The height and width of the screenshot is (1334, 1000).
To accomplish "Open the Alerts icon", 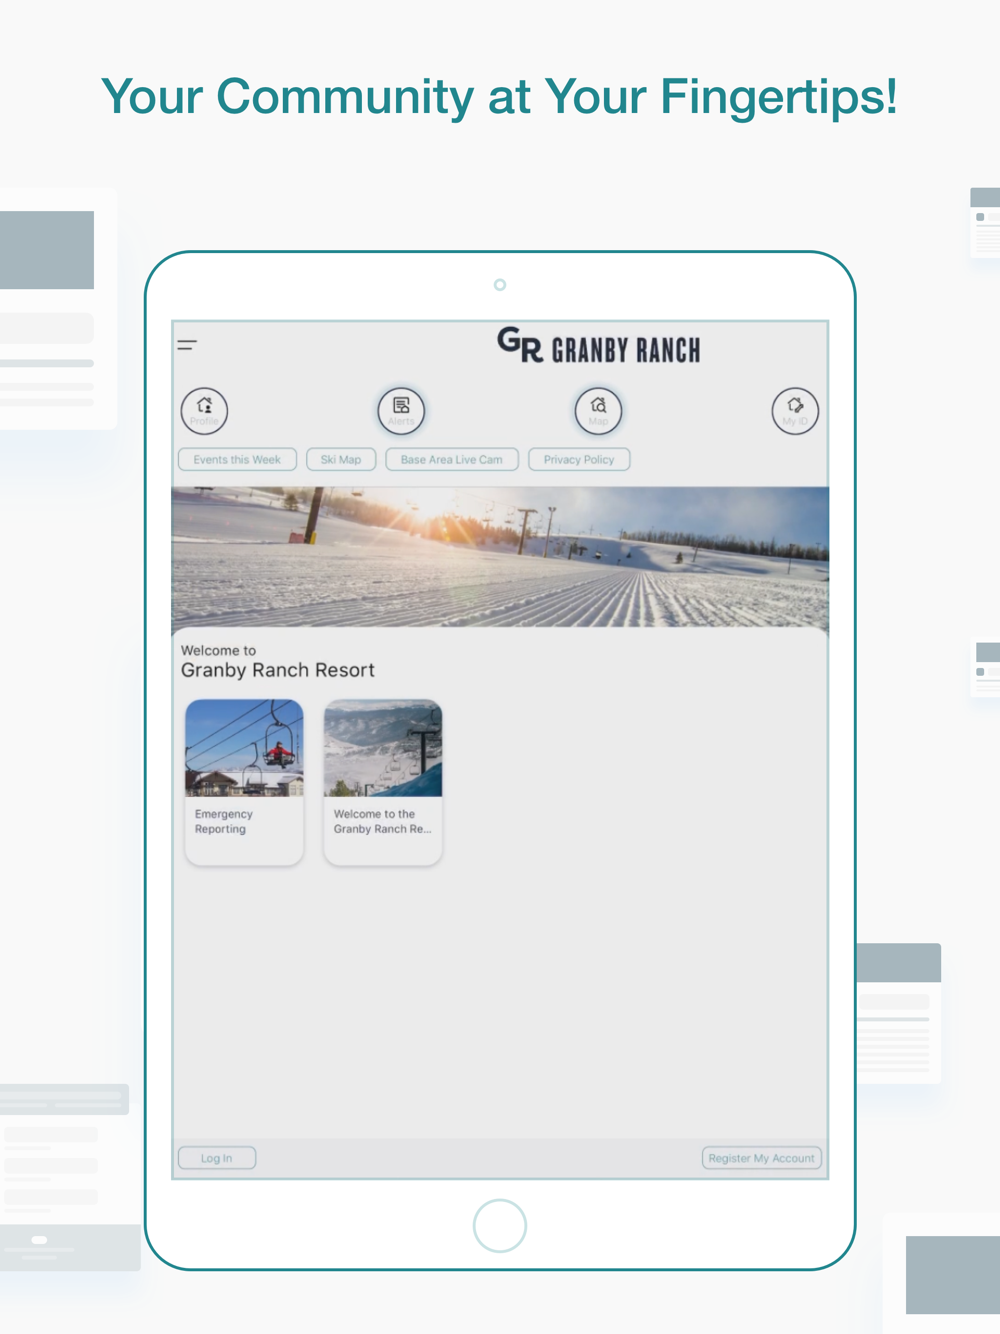I will point(401,410).
